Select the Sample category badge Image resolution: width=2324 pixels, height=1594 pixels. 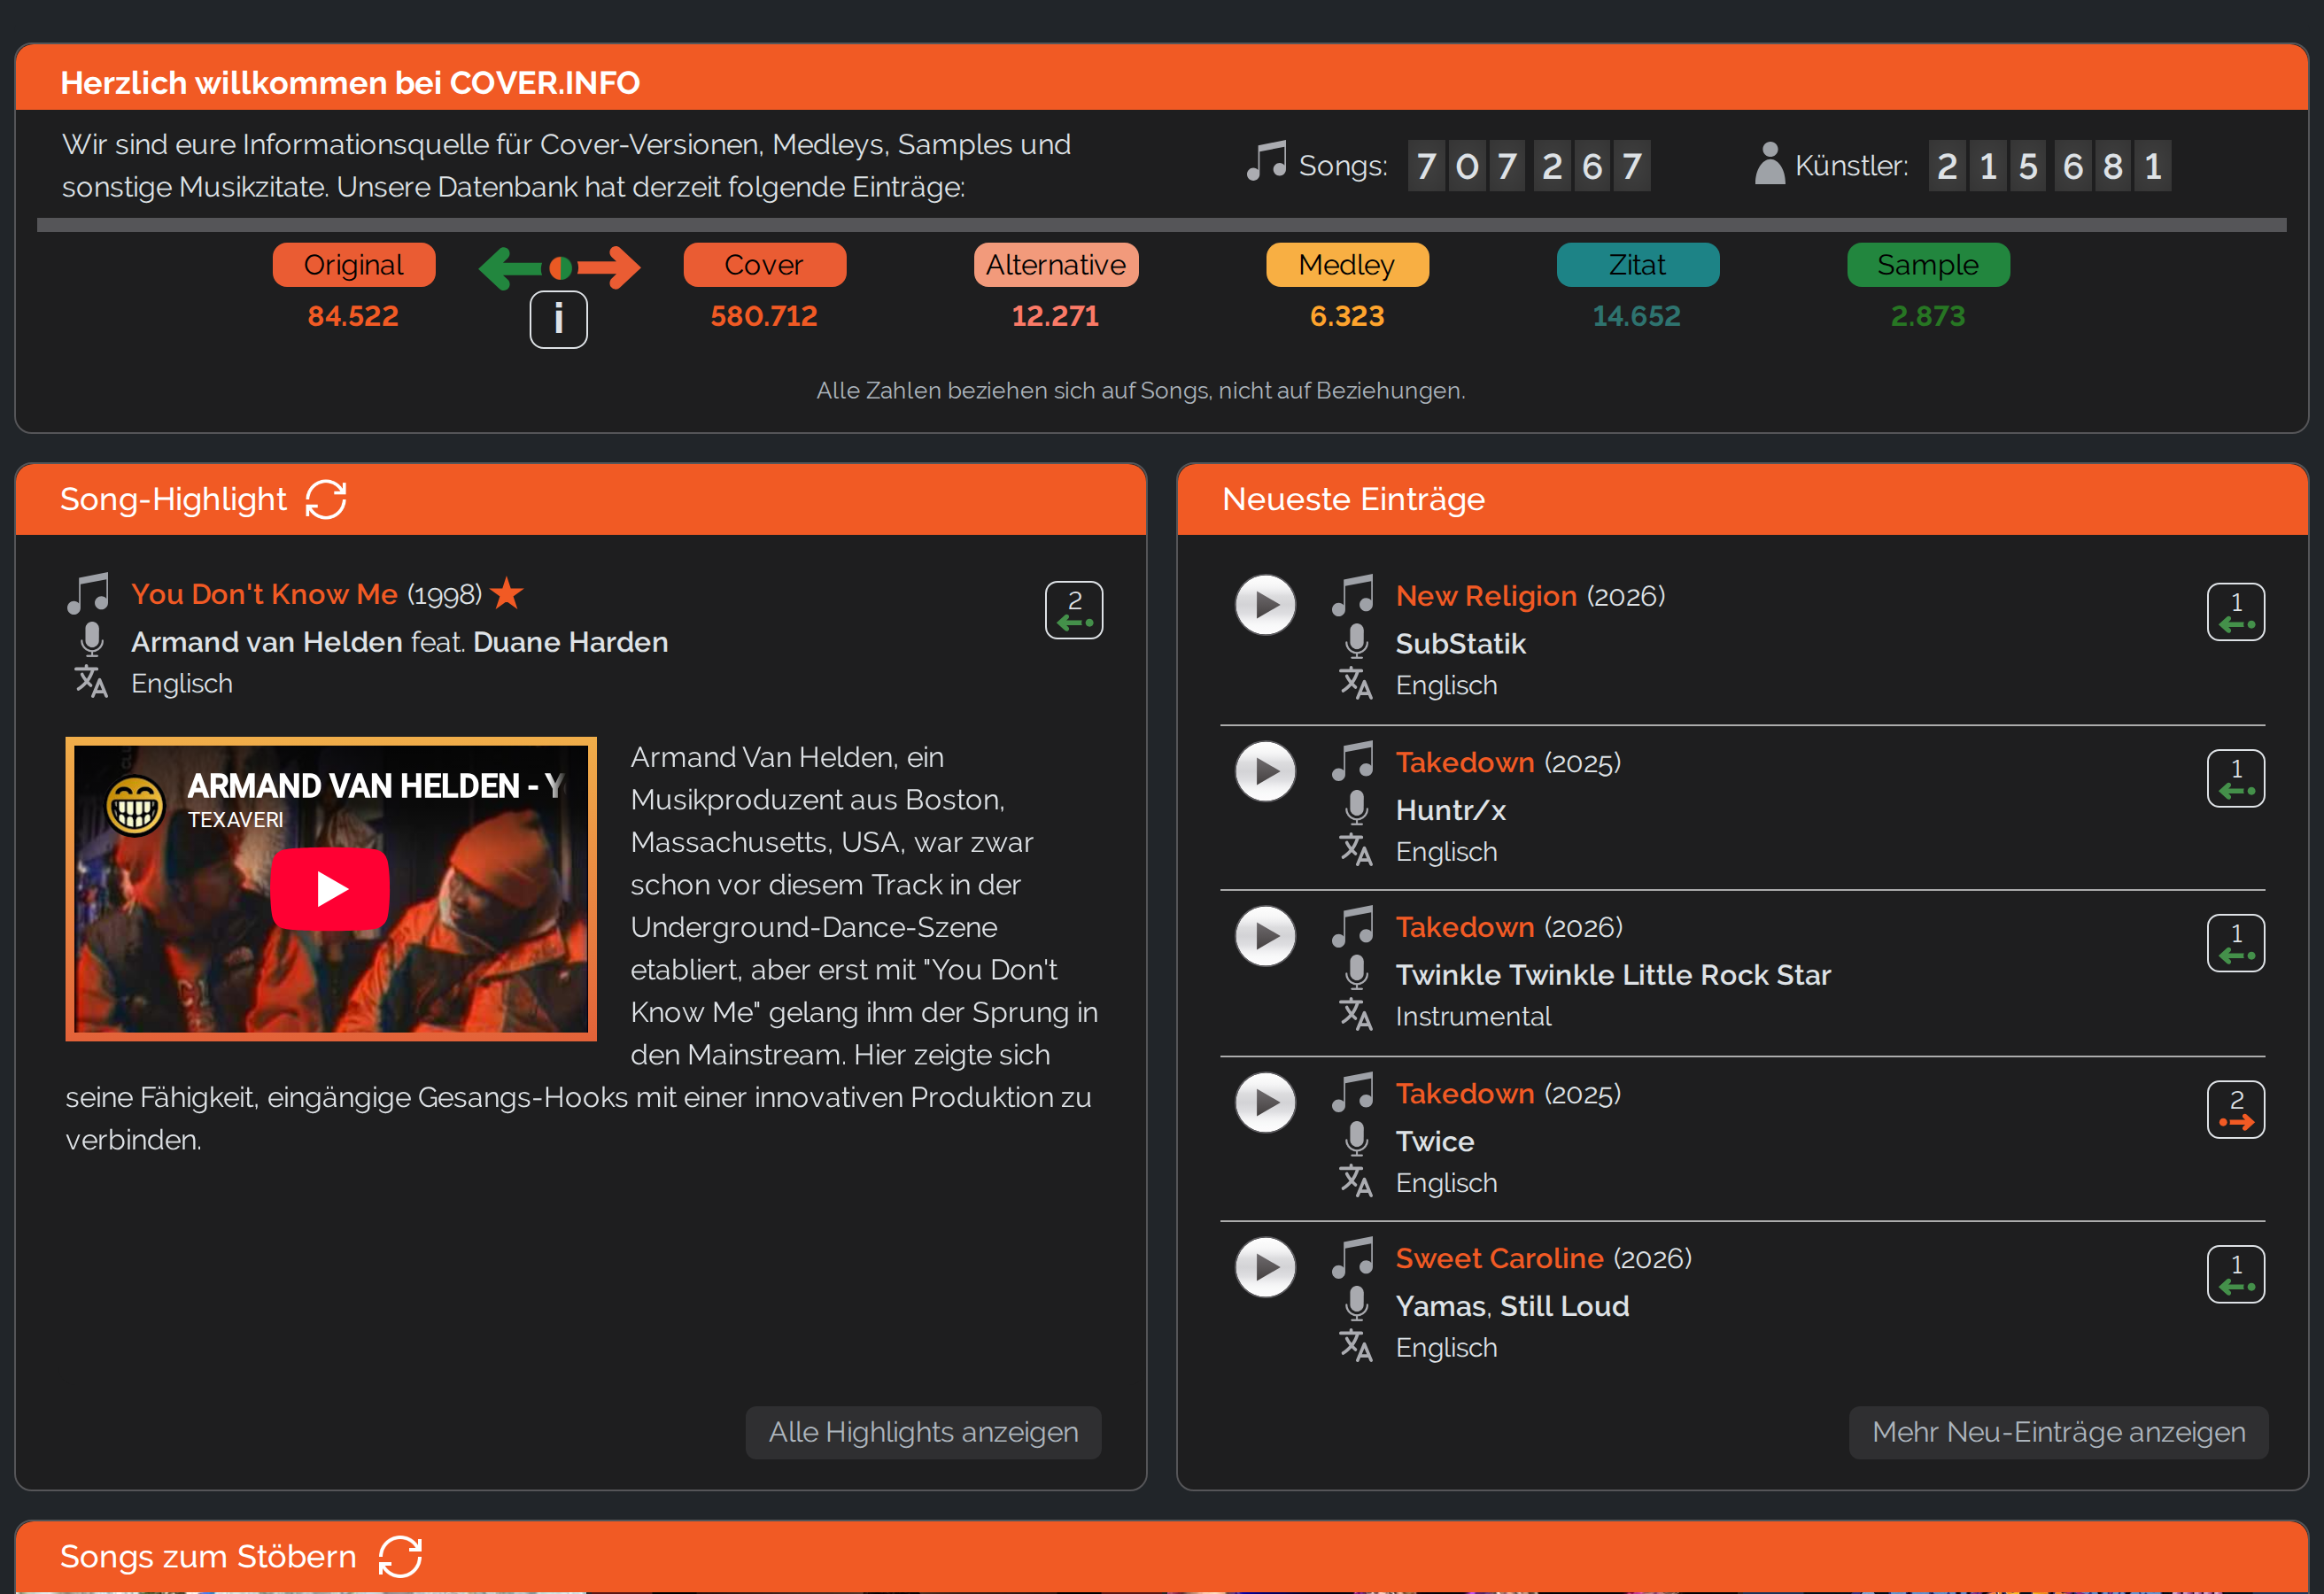point(1928,265)
